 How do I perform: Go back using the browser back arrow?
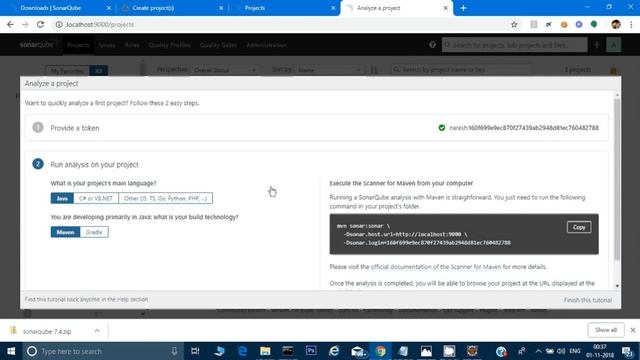(10, 24)
